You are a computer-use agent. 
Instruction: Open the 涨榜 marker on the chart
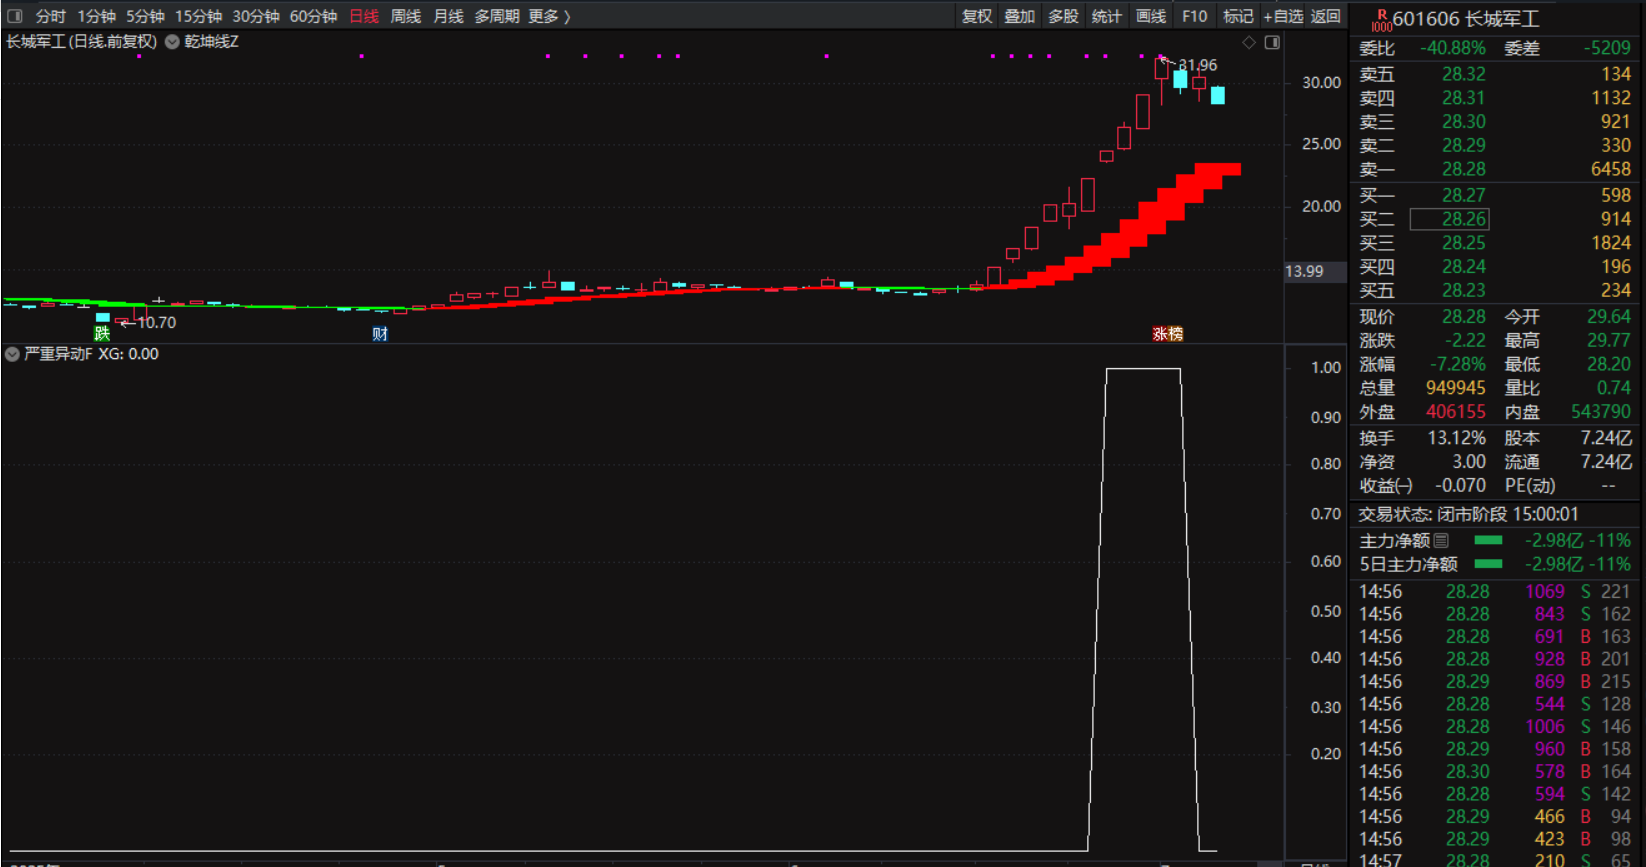click(x=1167, y=334)
